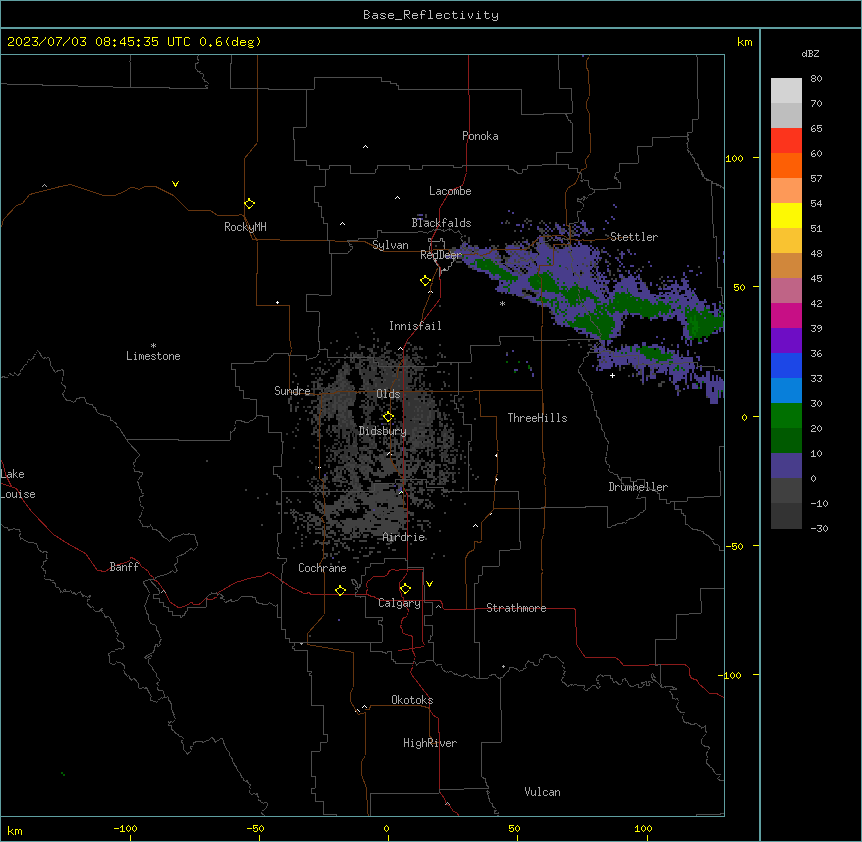
Task: Pick the yellow 51-54 dBZ legend swatch
Action: 786,215
